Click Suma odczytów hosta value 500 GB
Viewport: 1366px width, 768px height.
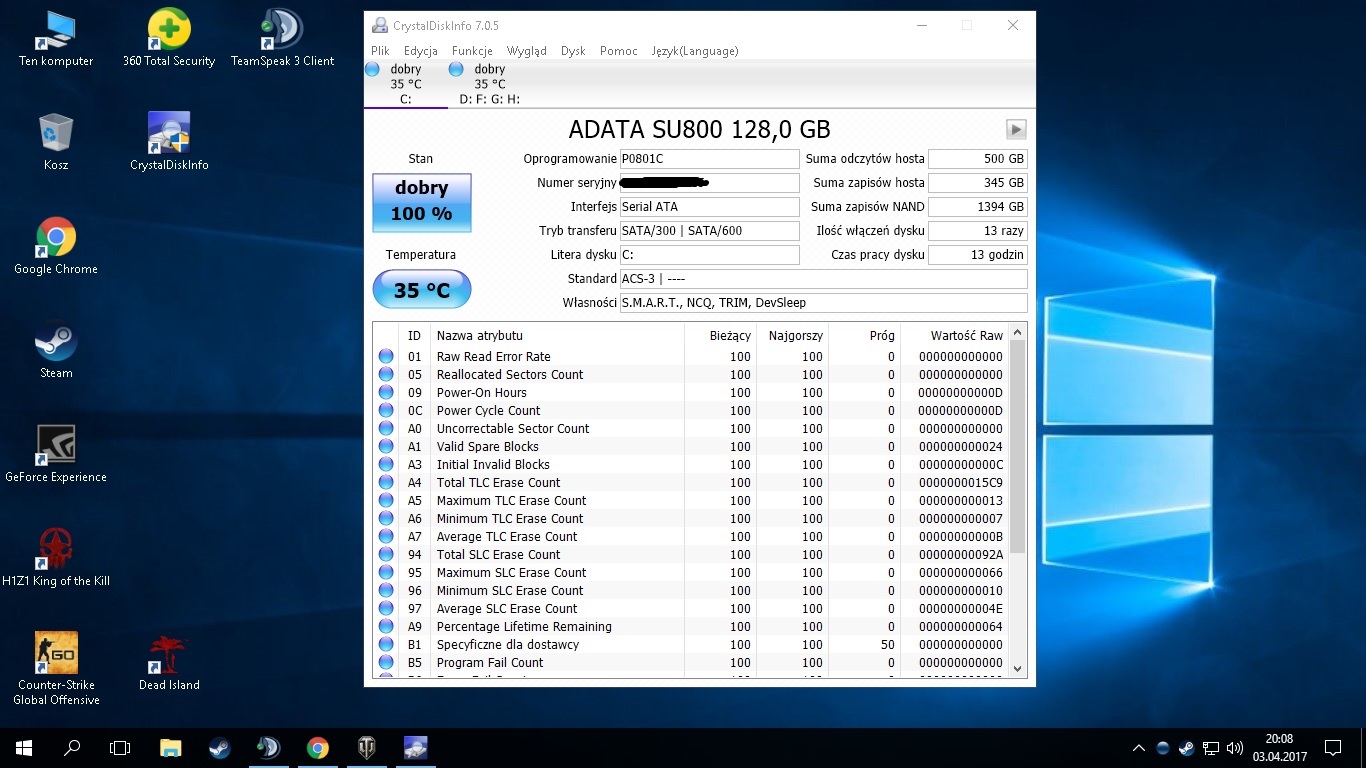pyautogui.click(x=978, y=159)
